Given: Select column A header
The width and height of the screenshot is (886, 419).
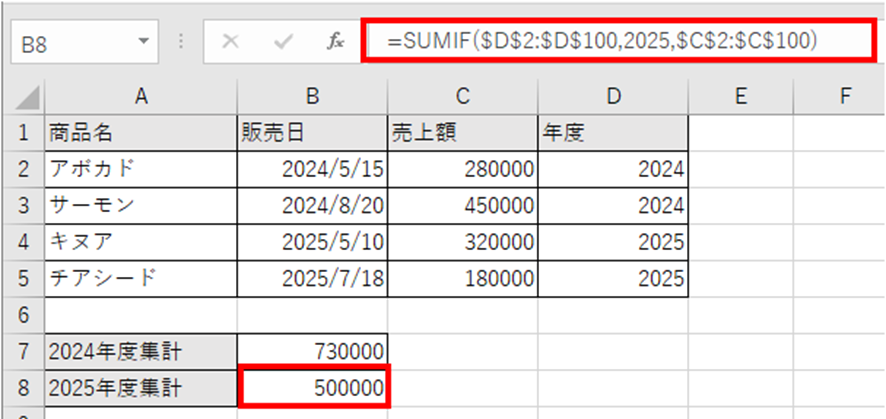Looking at the screenshot, I should (141, 96).
